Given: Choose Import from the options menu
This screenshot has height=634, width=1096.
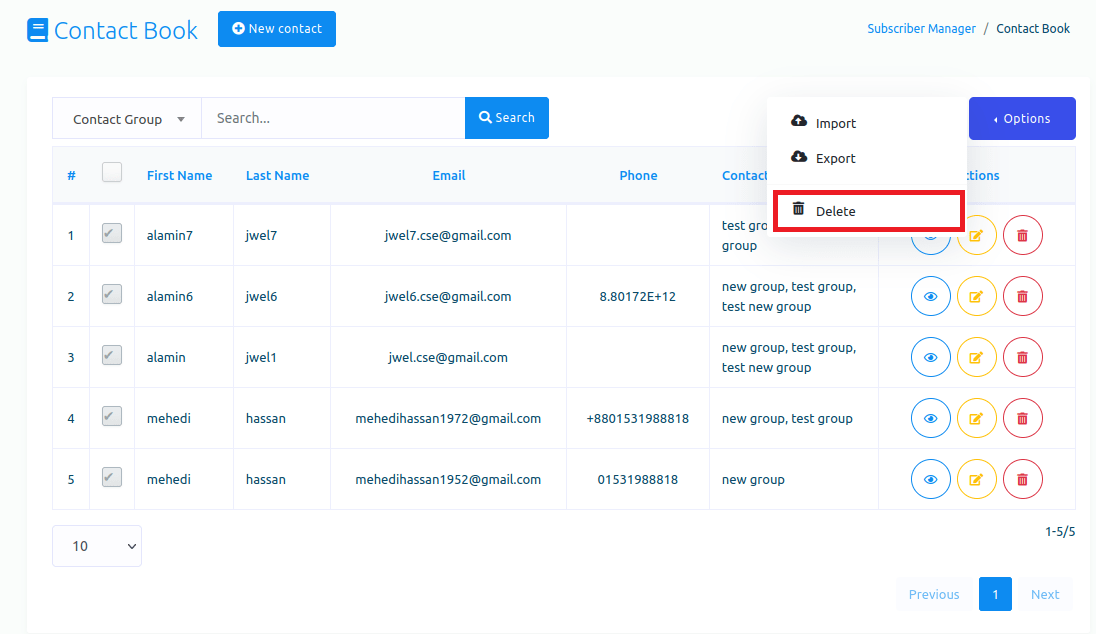Looking at the screenshot, I should coord(835,123).
